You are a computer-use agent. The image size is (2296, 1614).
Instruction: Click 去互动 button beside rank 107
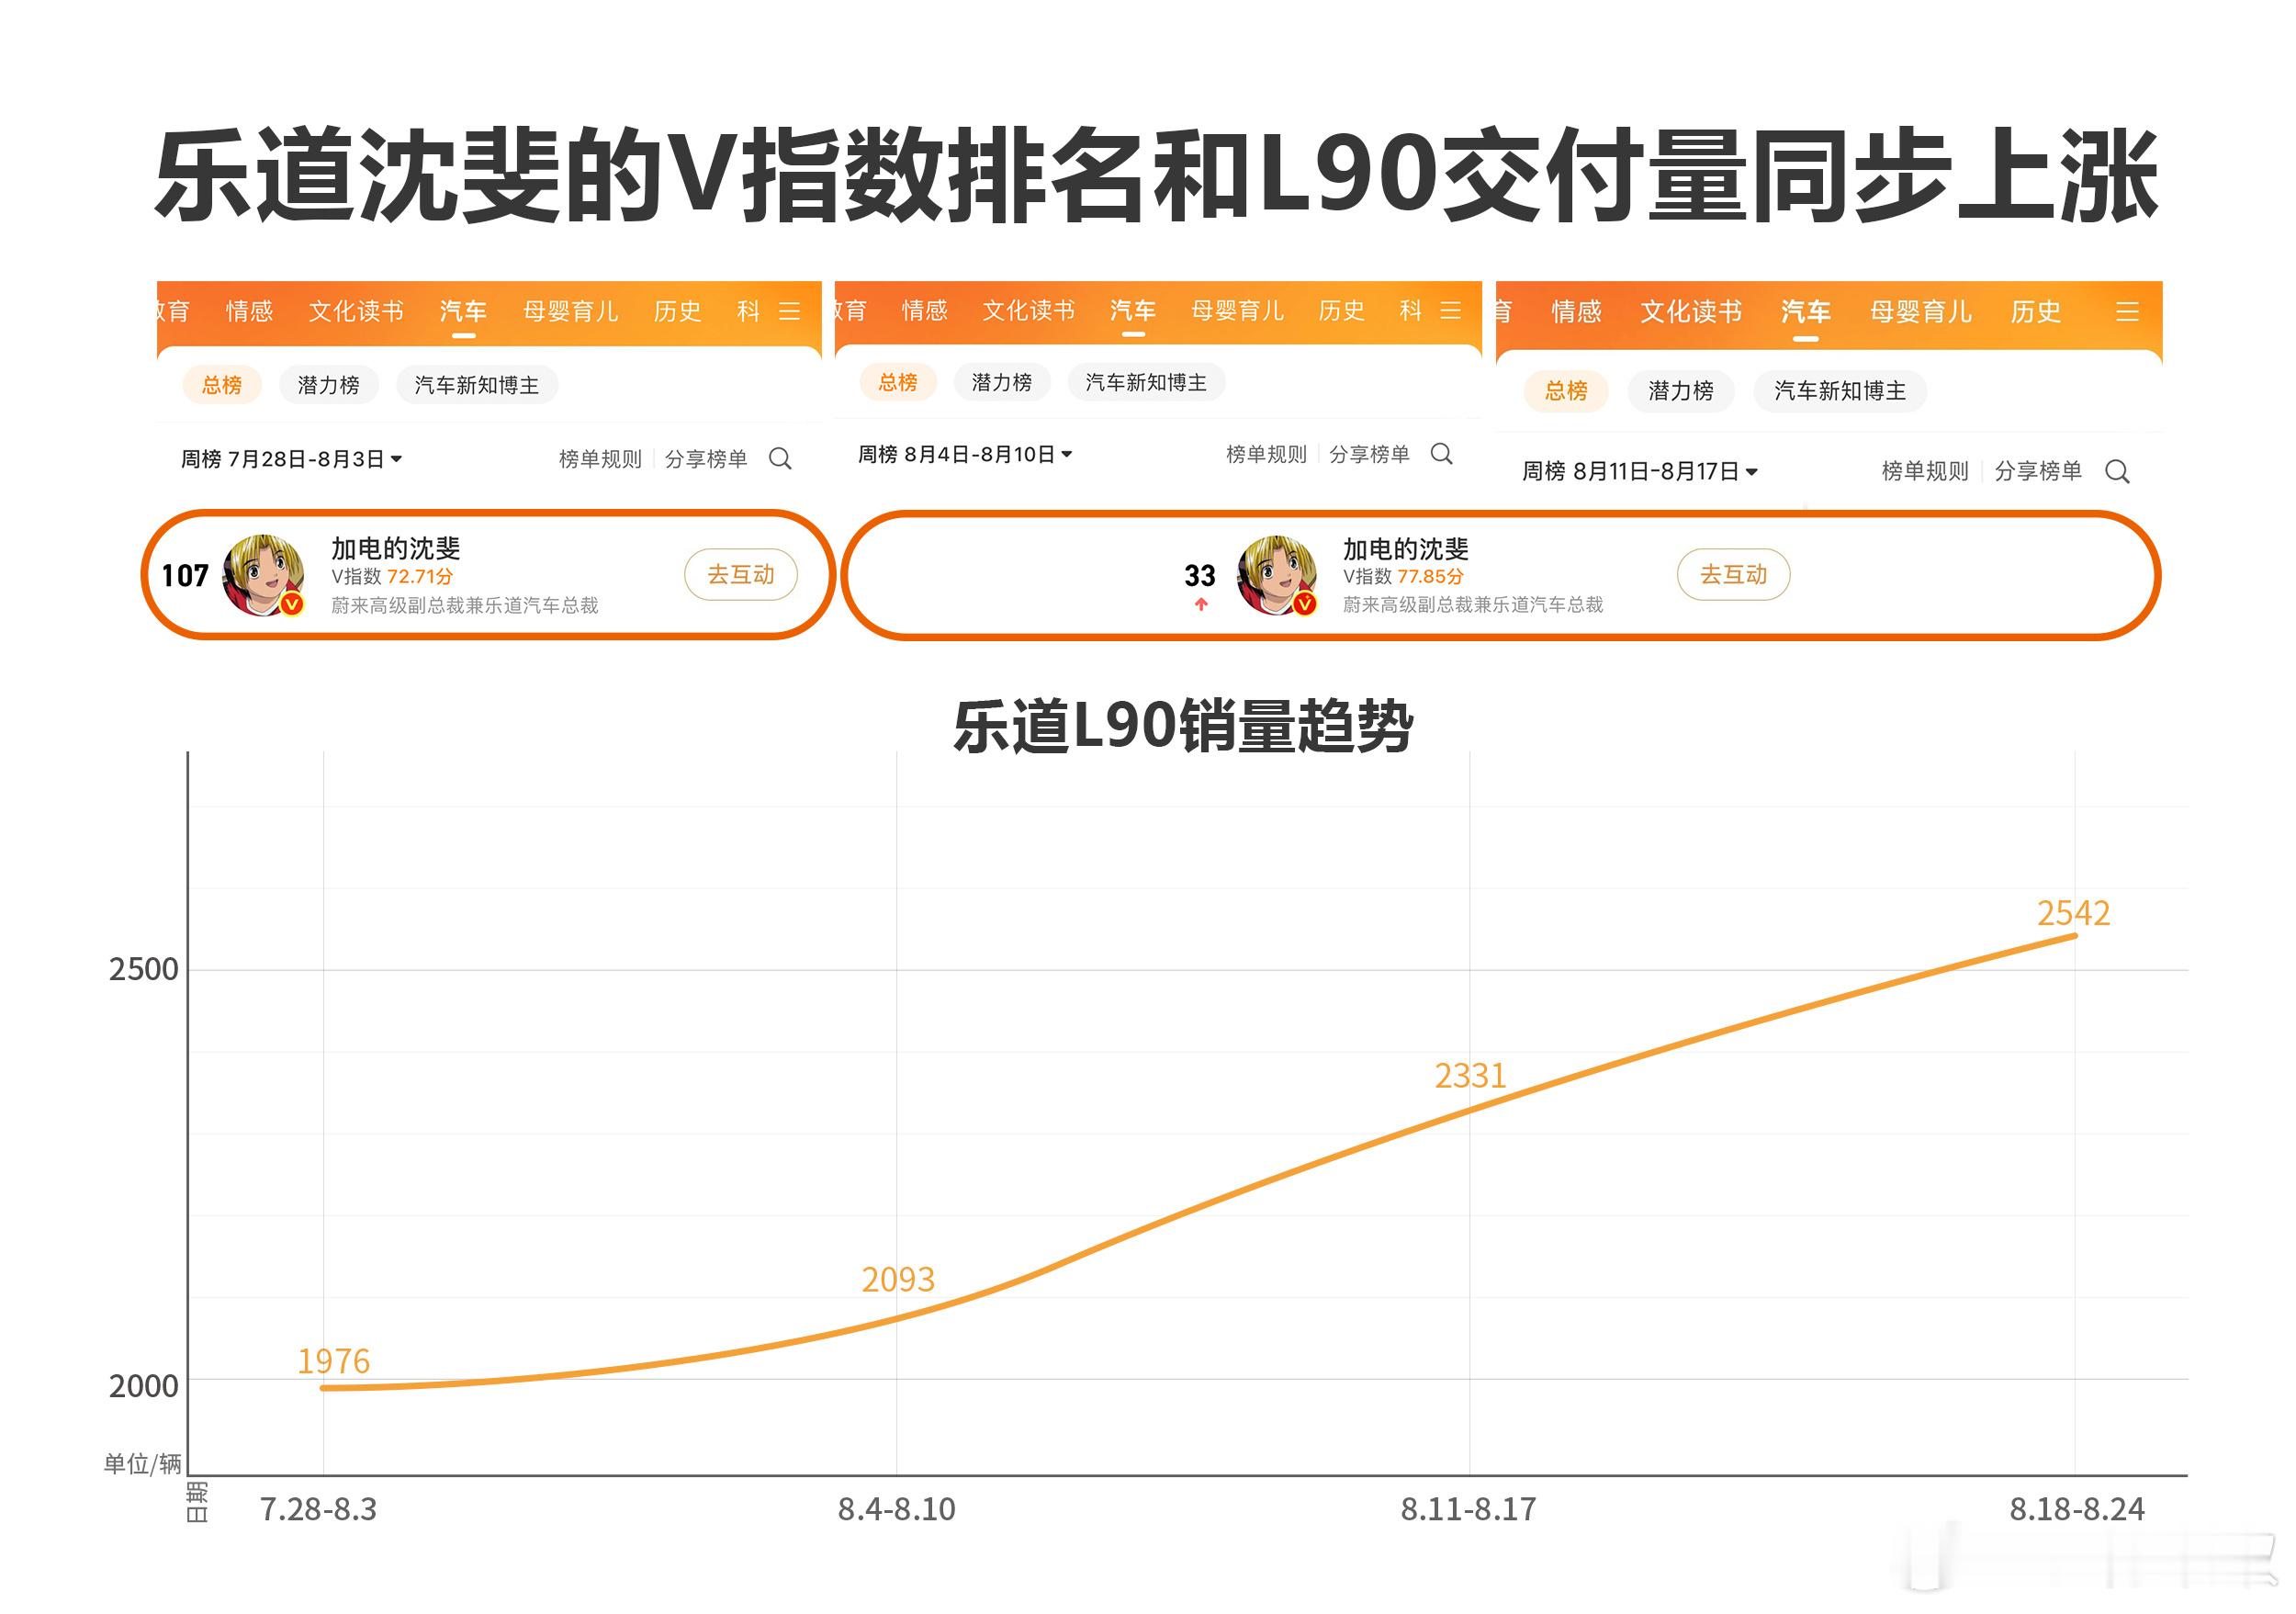741,574
